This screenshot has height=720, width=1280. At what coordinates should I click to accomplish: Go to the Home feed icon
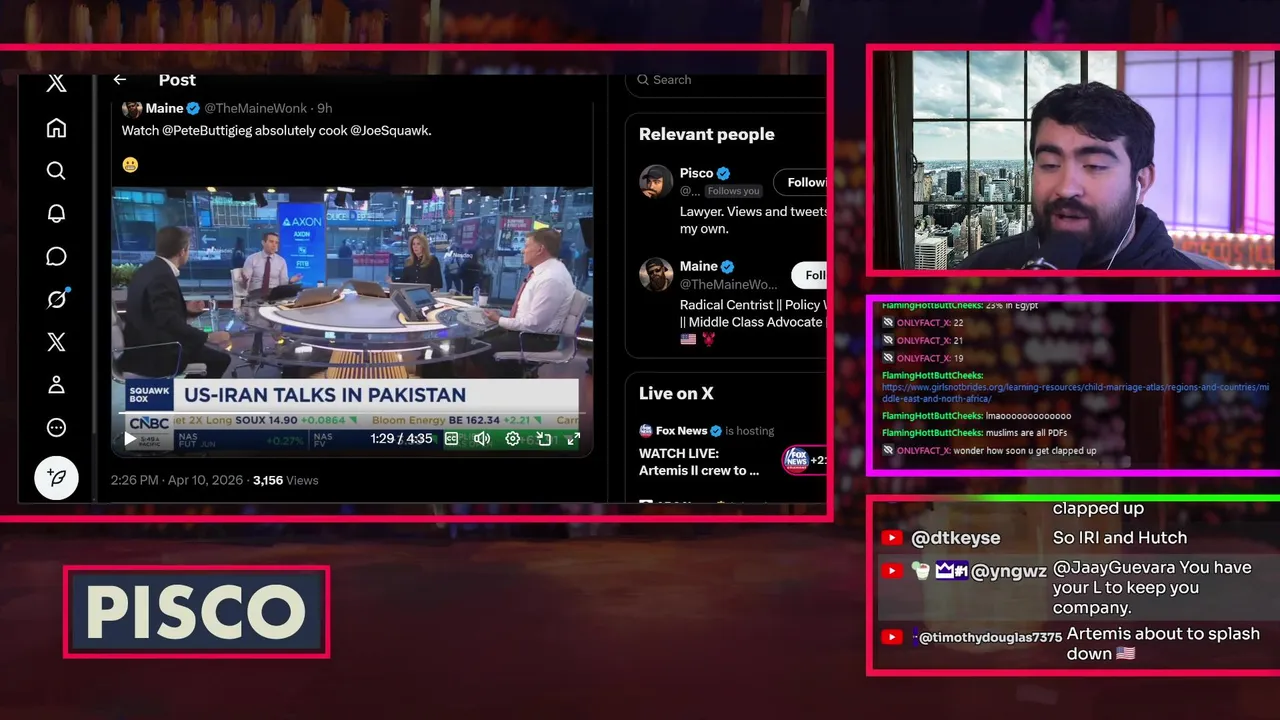56,127
